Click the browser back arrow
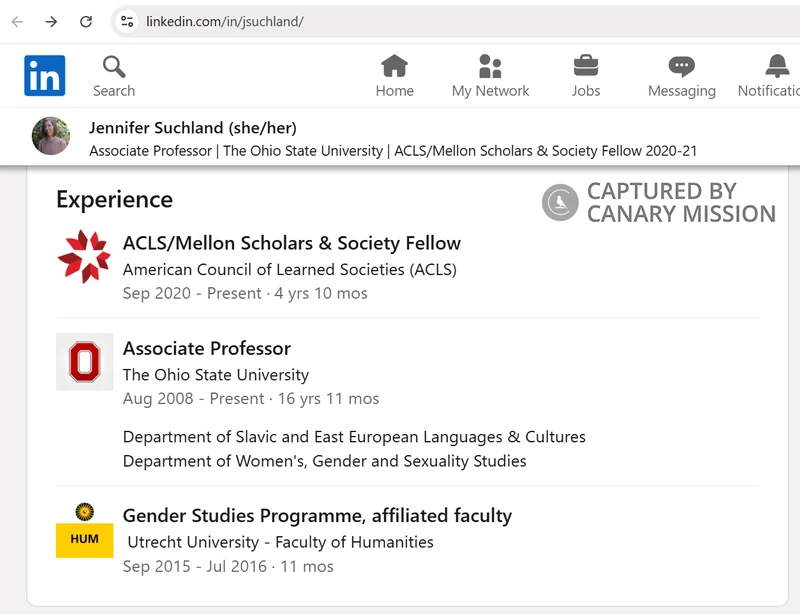This screenshot has height=614, width=800. click(17, 21)
